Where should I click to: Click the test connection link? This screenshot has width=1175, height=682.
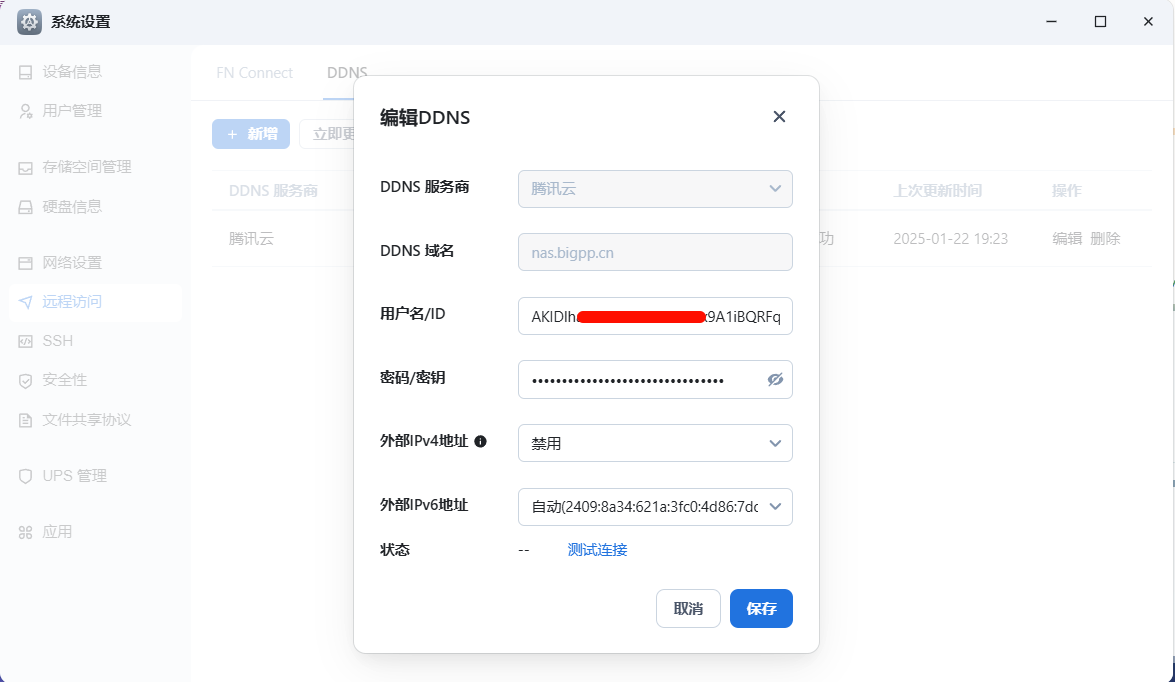pos(597,549)
